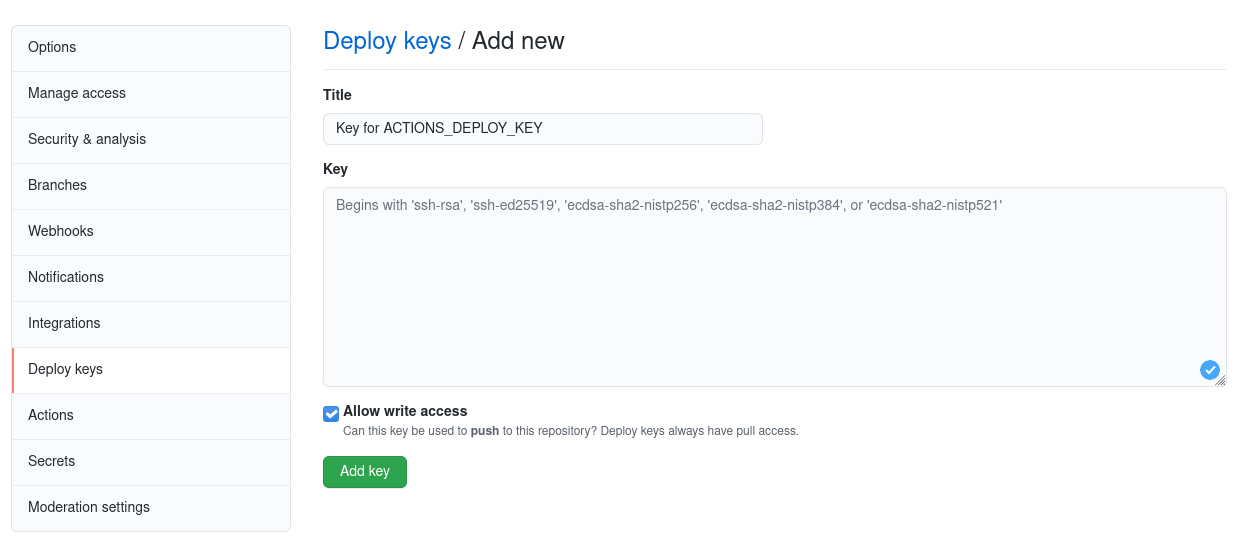
Task: Open the Webhooks settings
Action: [151, 232]
